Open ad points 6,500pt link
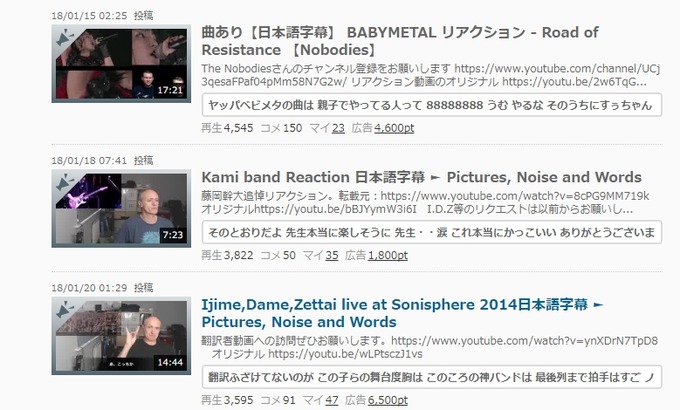 [388, 400]
